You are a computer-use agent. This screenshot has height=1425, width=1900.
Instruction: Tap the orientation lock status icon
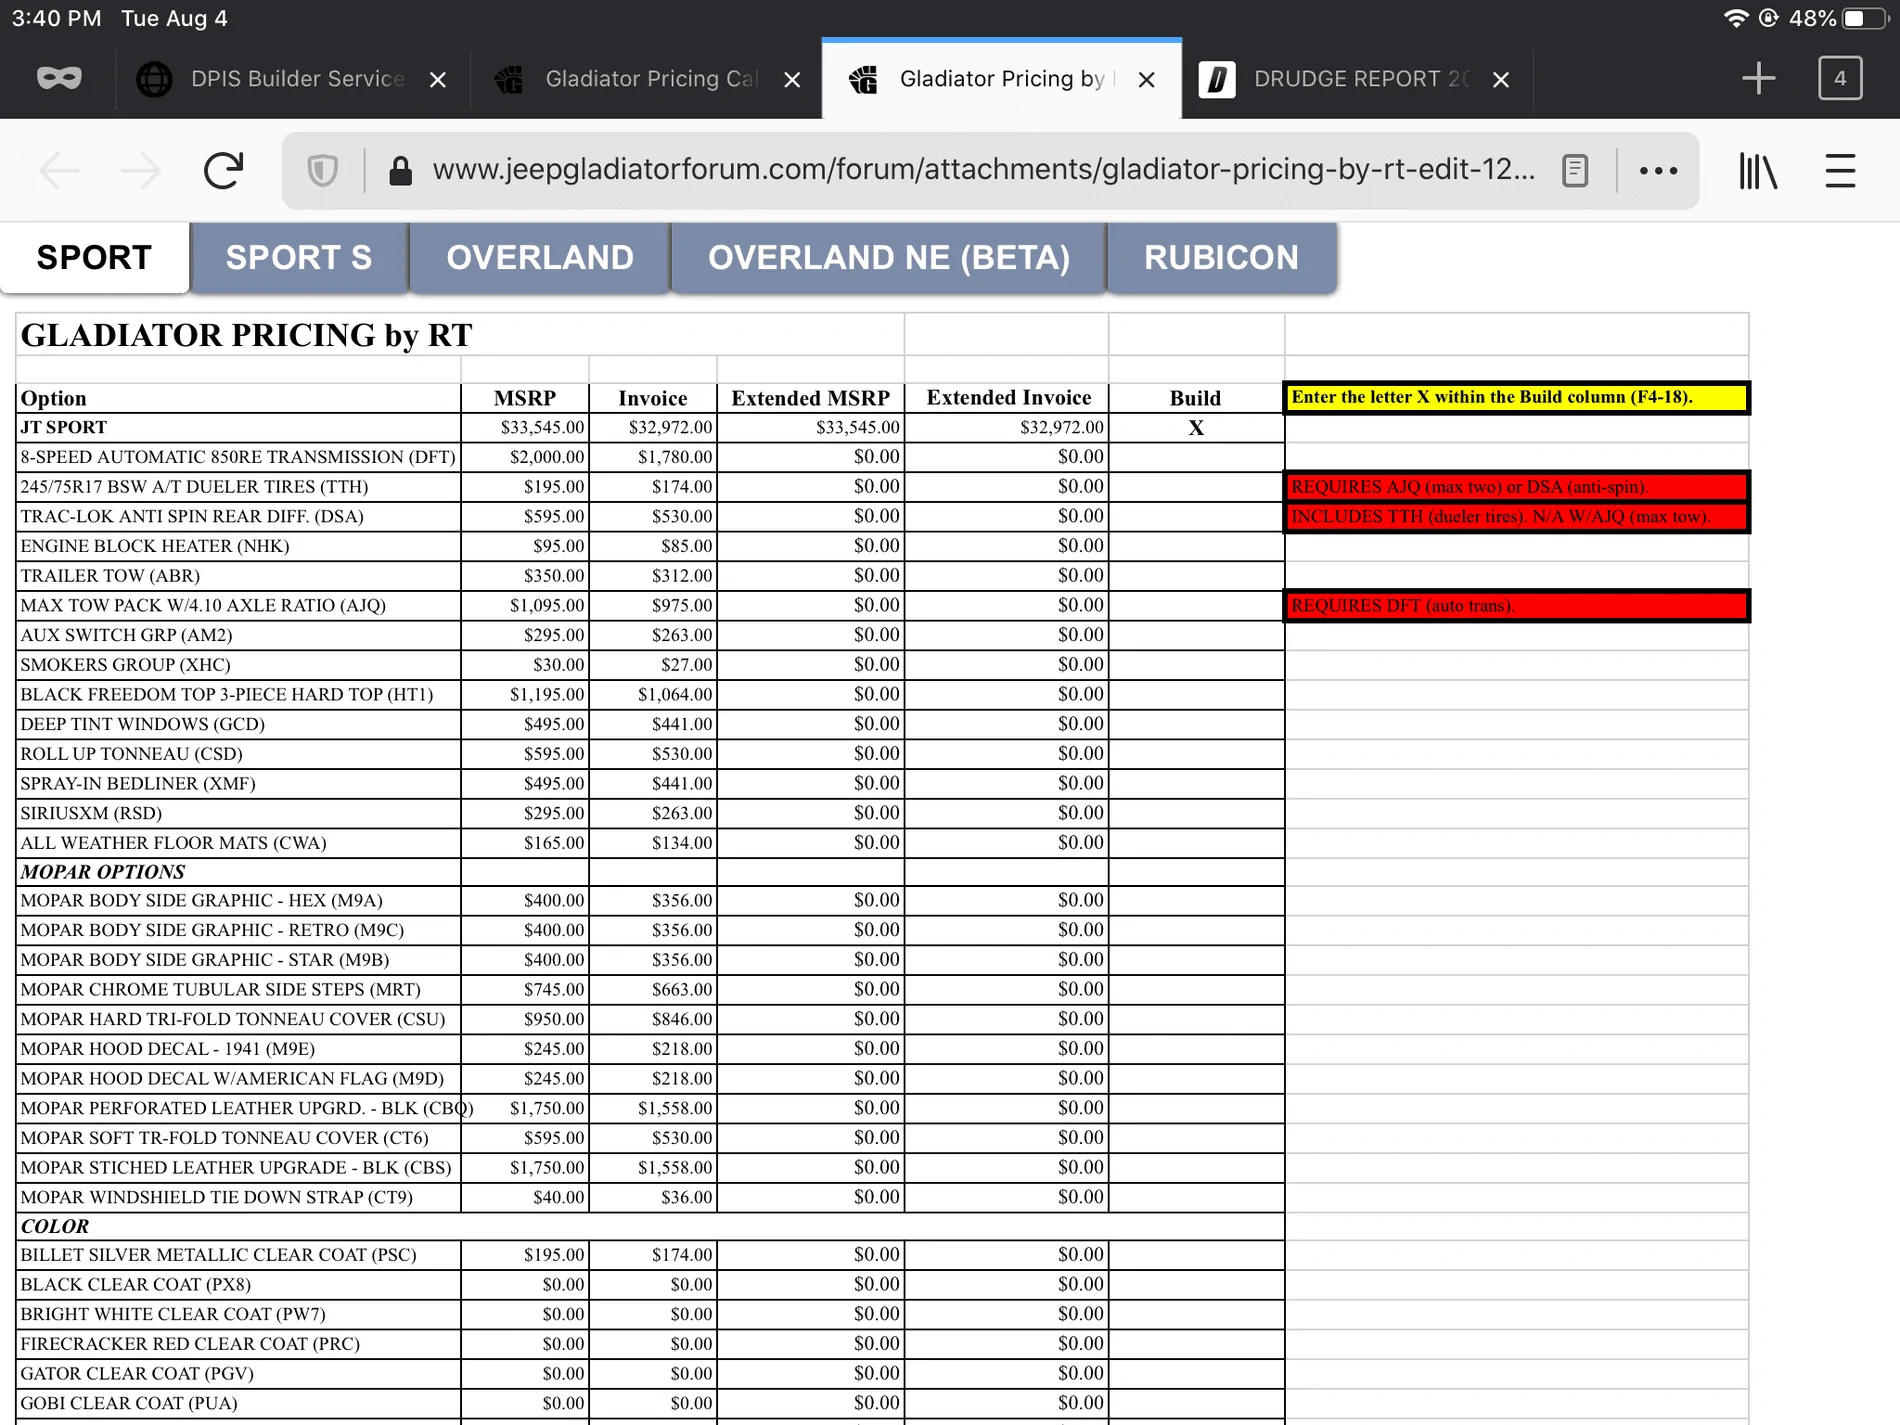point(1769,19)
